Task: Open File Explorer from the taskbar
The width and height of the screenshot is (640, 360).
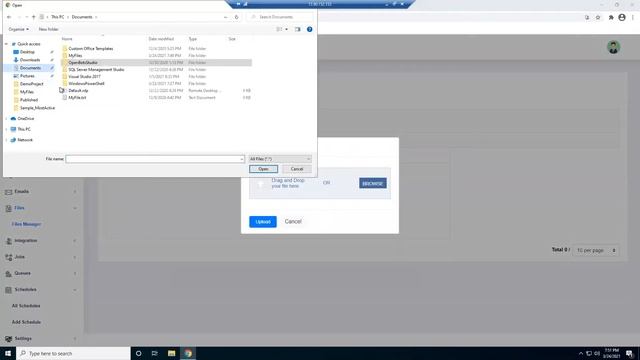Action: [x=171, y=353]
